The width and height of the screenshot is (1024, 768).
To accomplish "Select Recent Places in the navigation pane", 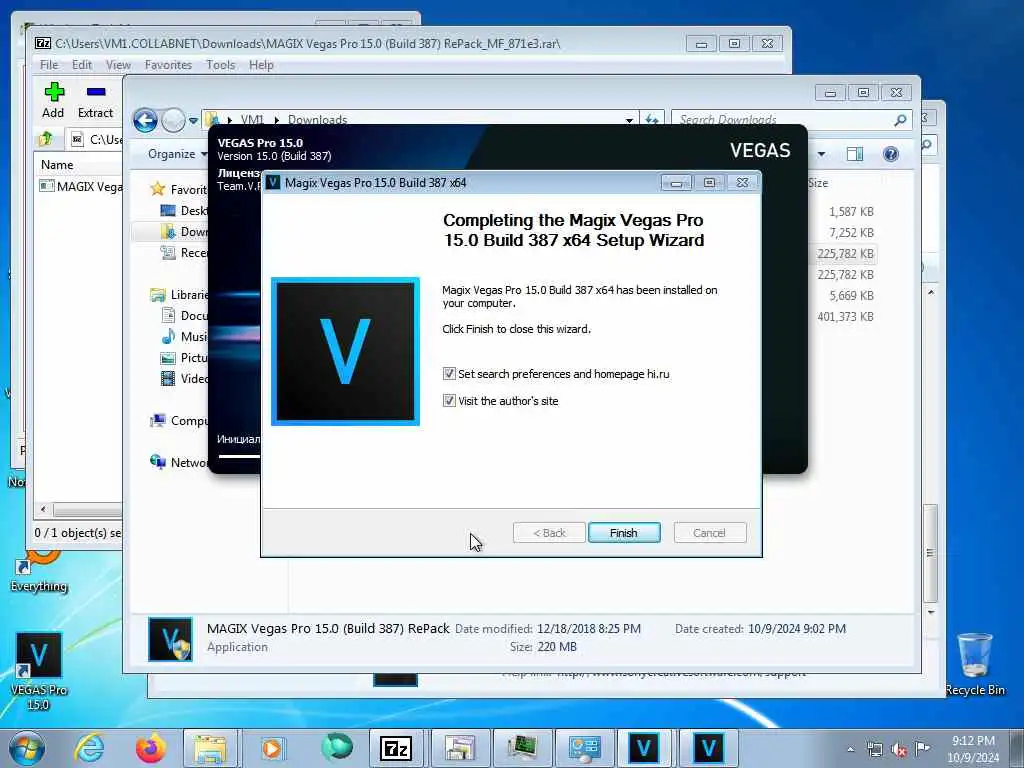I will tap(184, 253).
